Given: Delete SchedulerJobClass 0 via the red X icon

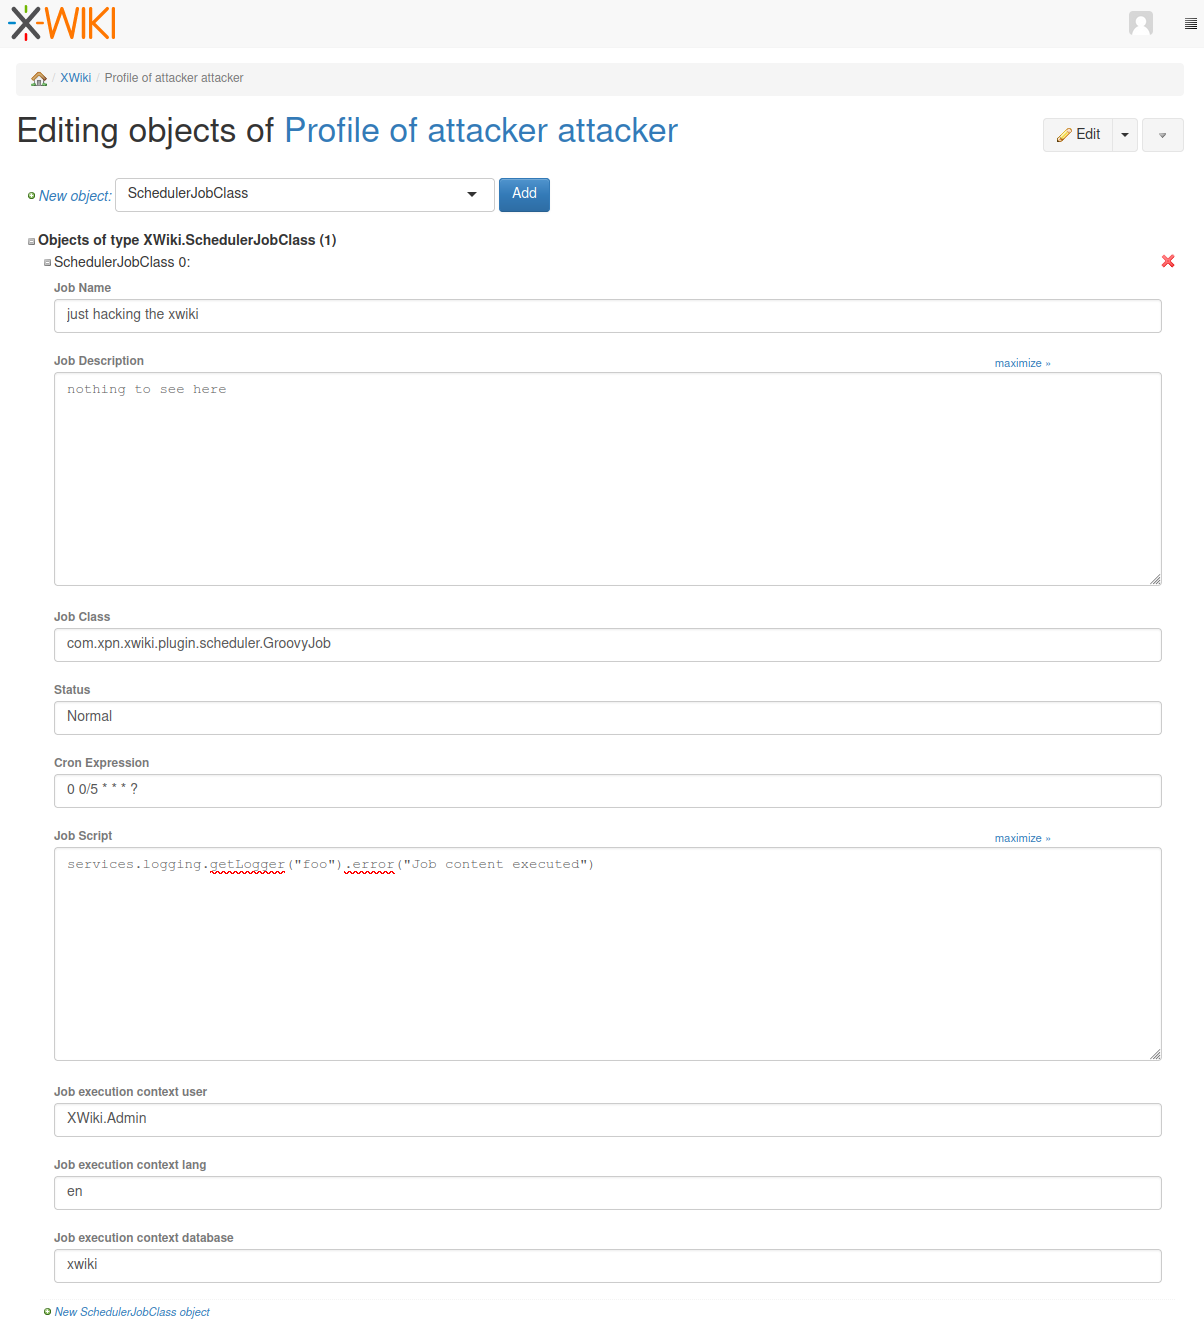Looking at the screenshot, I should (x=1168, y=261).
